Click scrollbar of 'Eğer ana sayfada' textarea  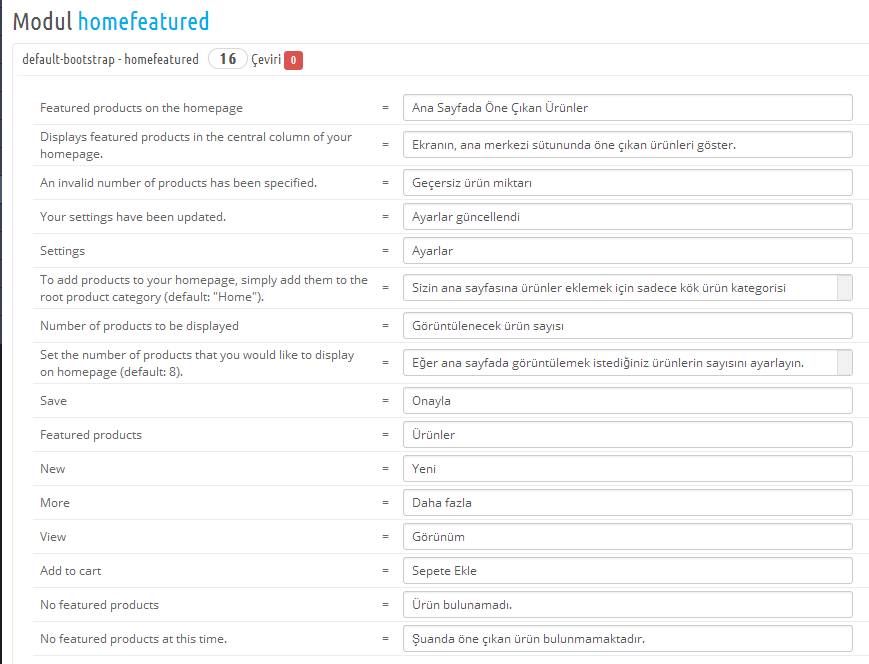[x=844, y=363]
